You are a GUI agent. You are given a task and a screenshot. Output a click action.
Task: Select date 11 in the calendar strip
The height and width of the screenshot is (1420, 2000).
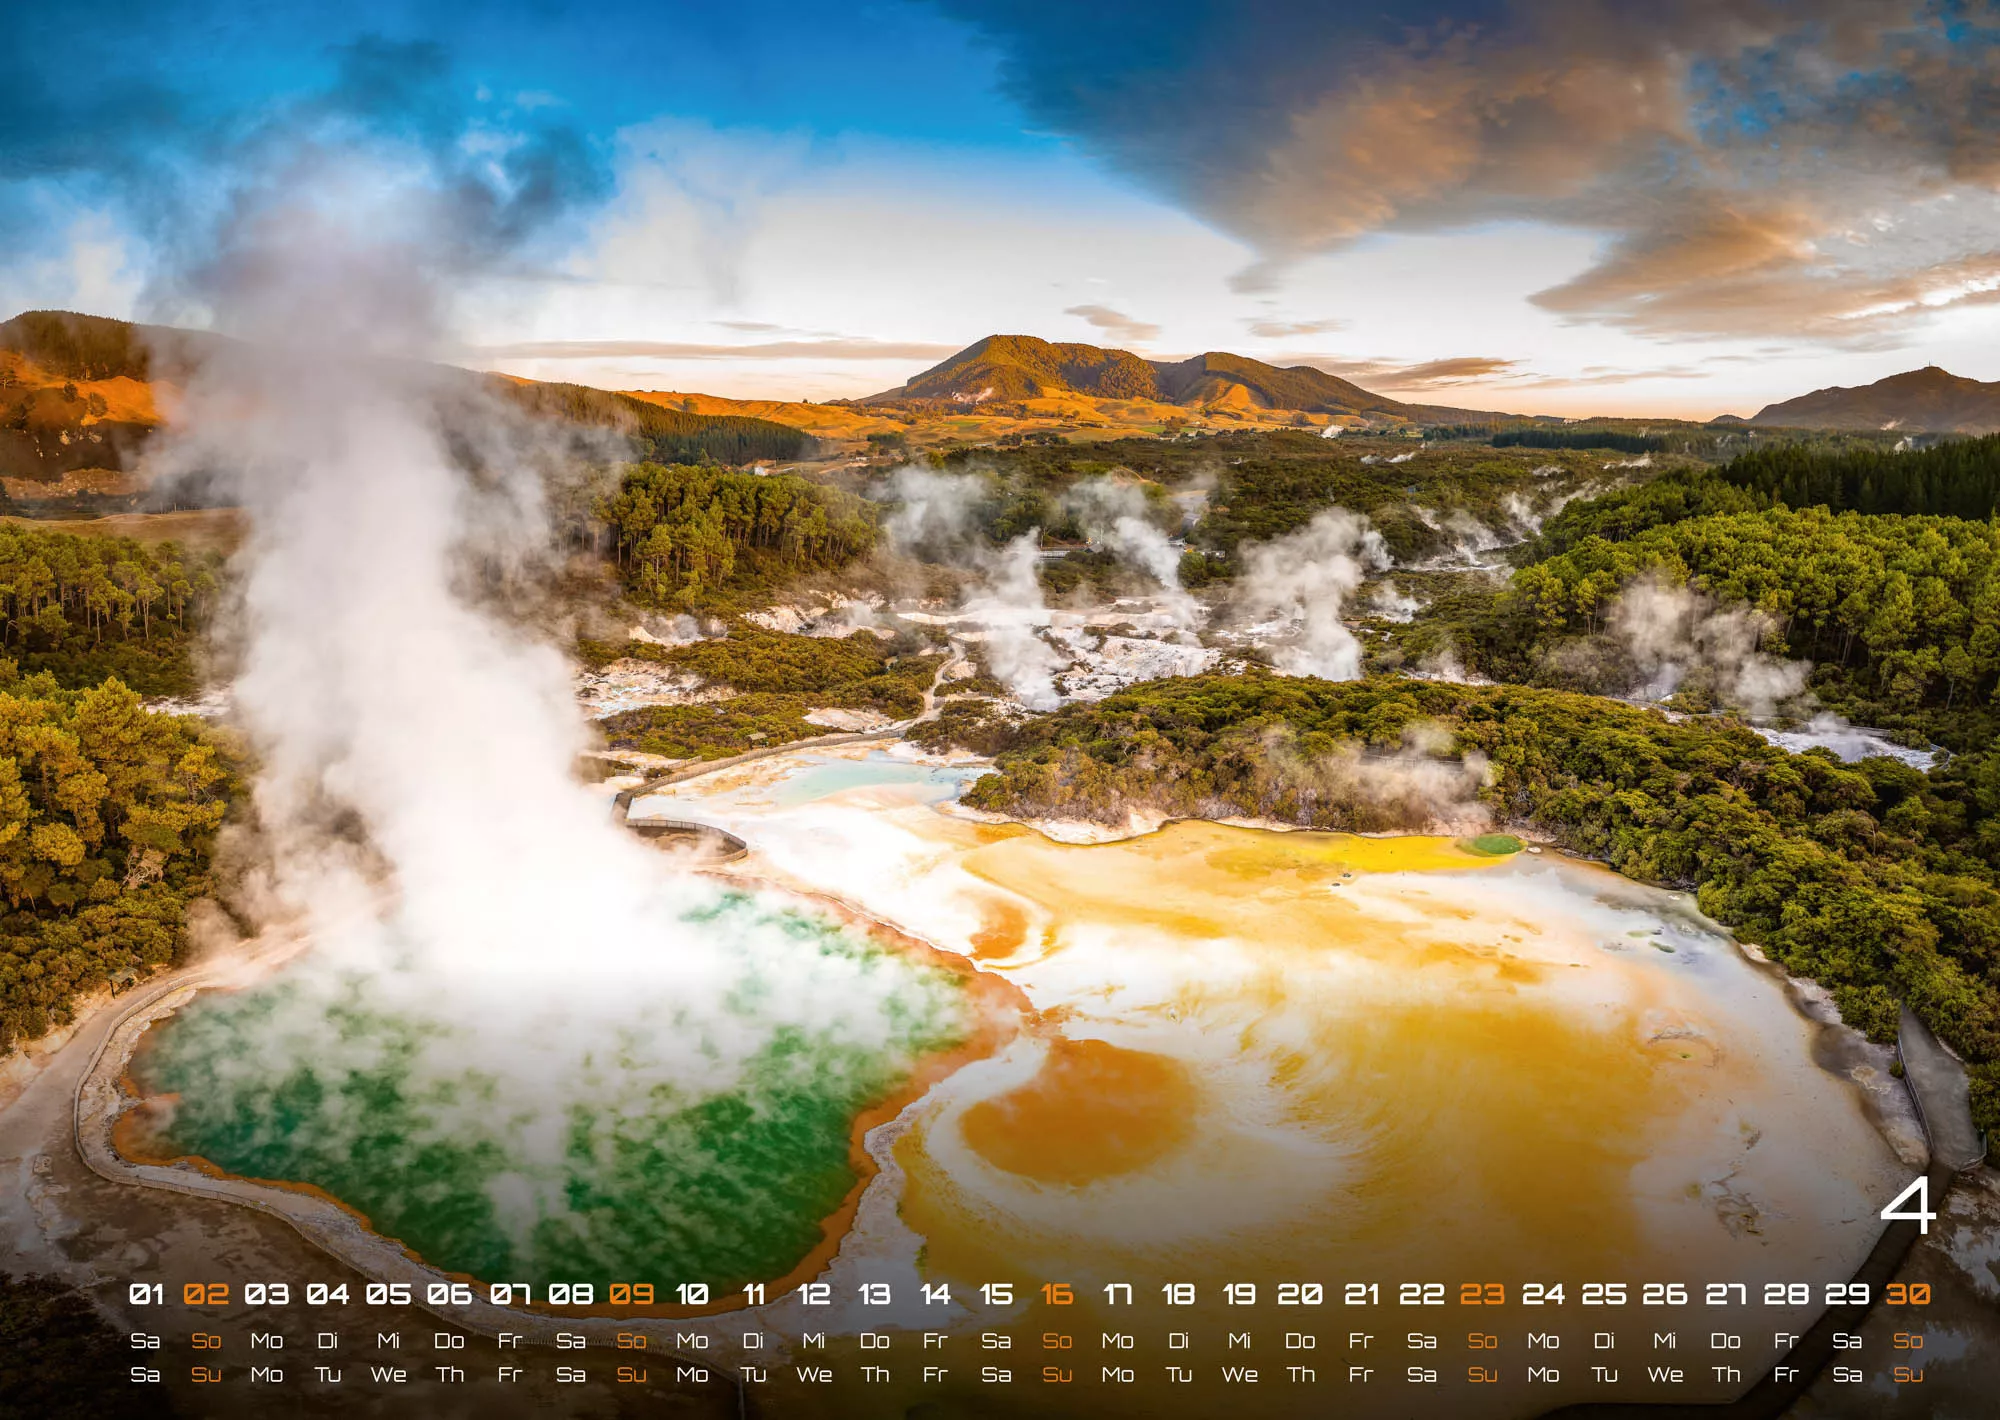754,1295
